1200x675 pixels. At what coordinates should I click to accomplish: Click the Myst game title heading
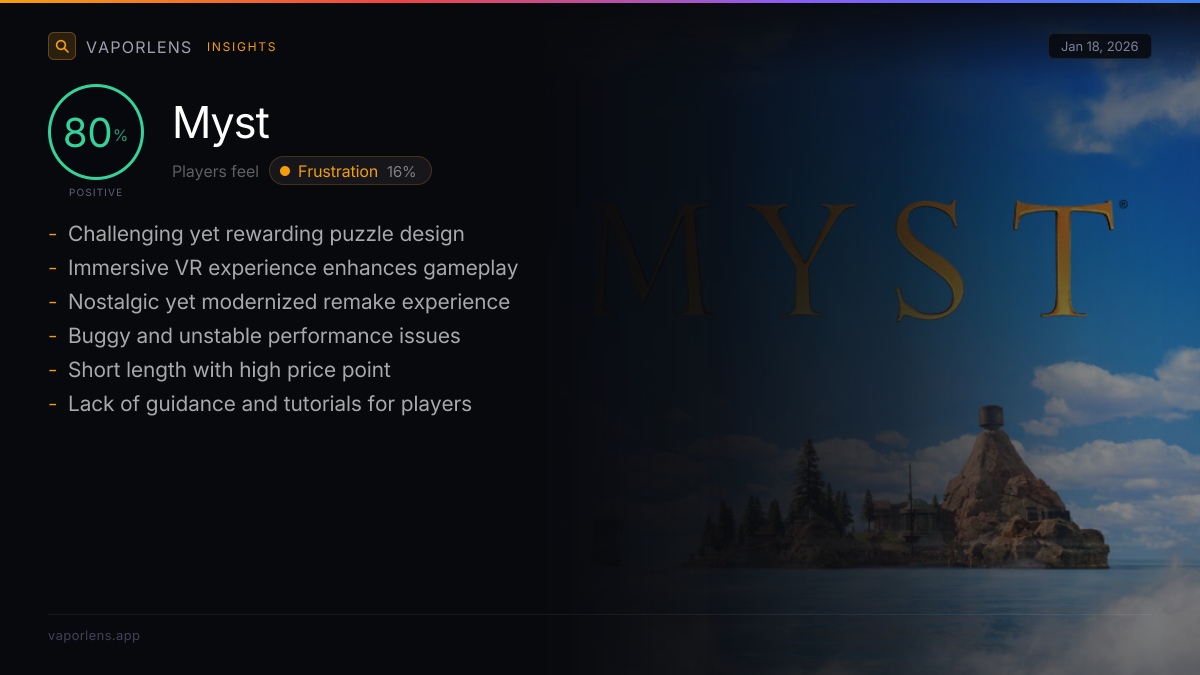click(221, 123)
